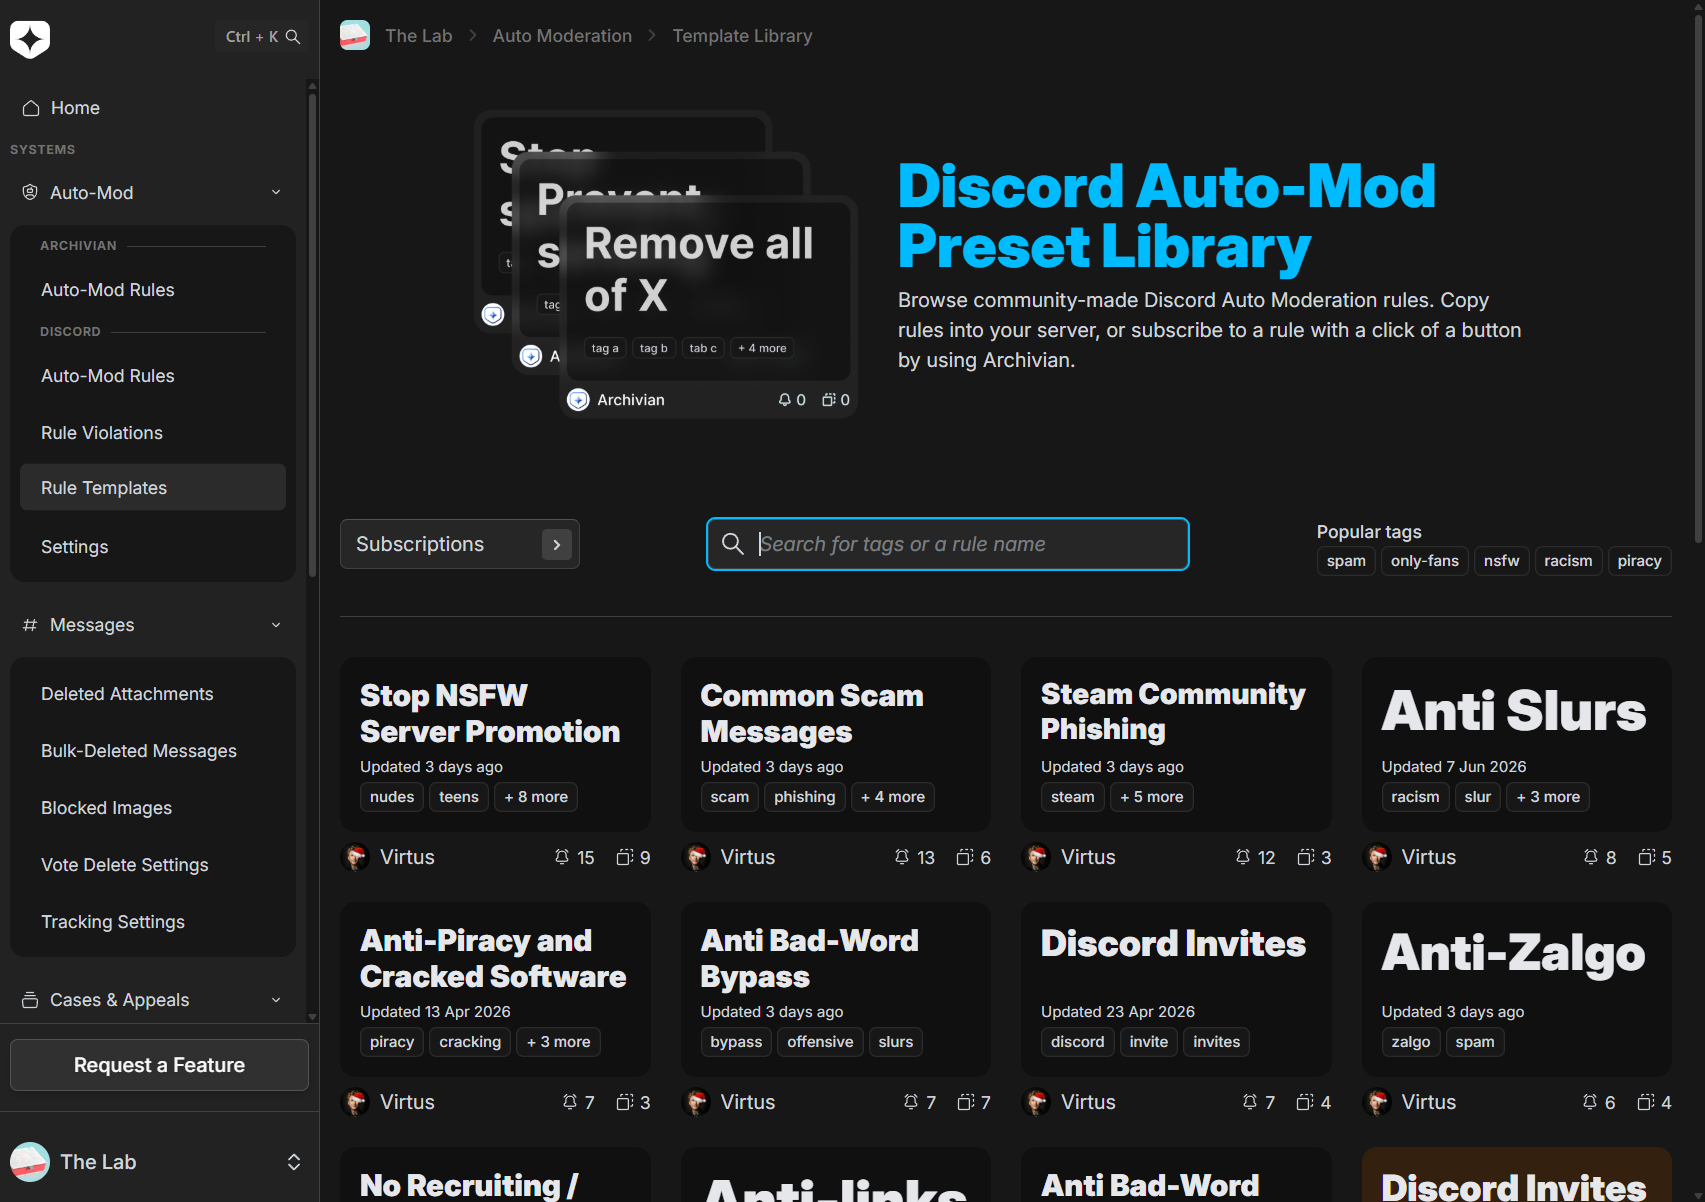Viewport: 1705px width, 1202px height.
Task: Select Rule Templates menu item
Action: (153, 487)
